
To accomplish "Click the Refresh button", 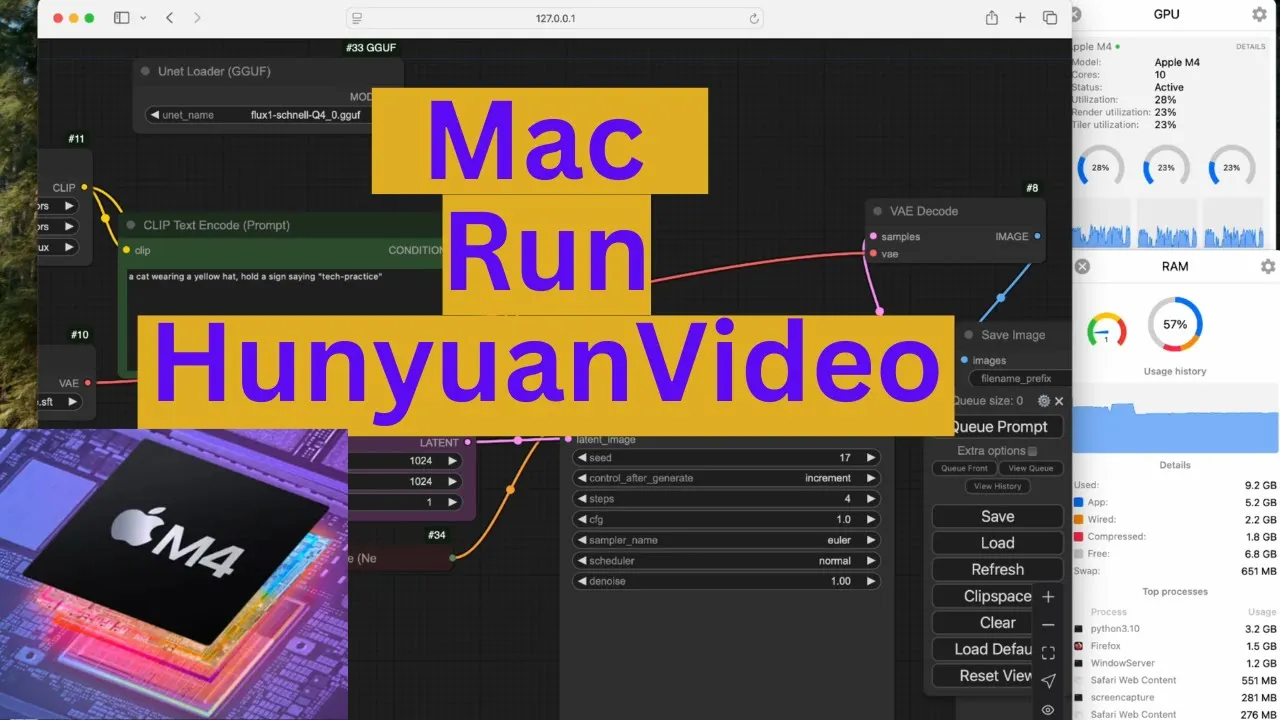I will [997, 570].
